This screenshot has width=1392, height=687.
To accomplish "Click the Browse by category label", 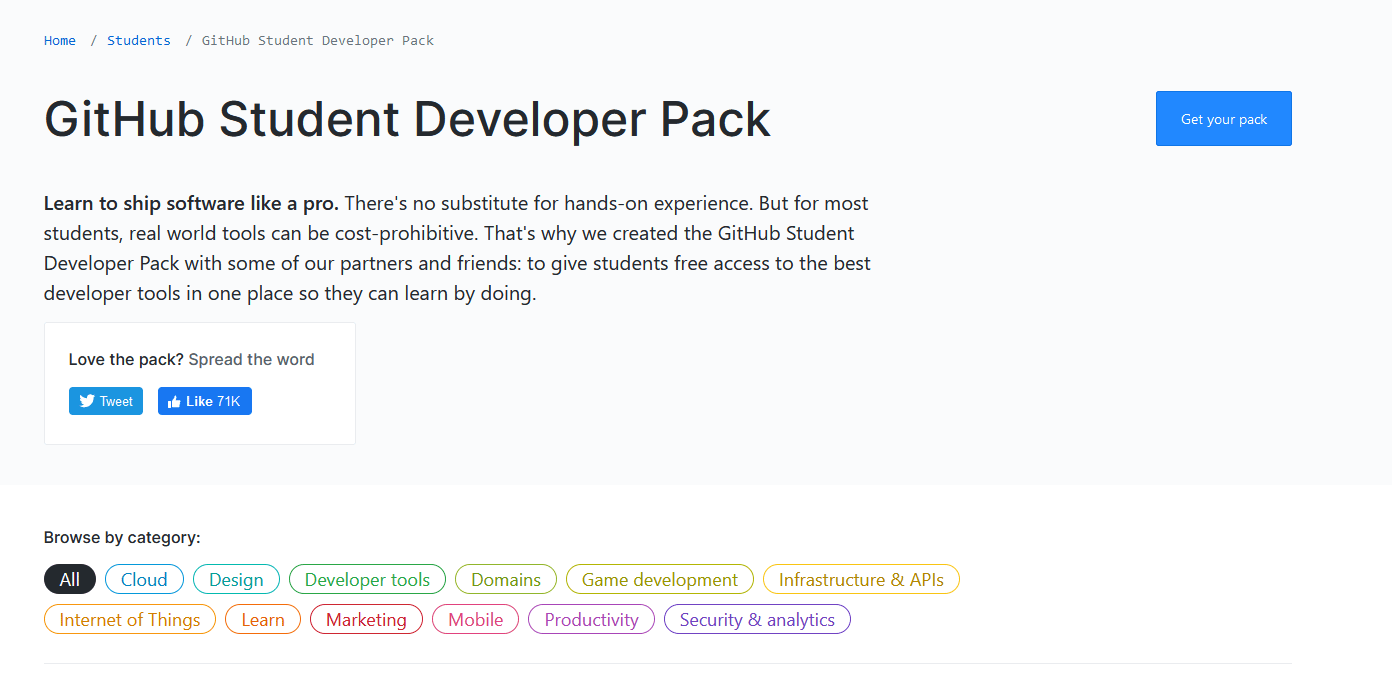I will (x=122, y=537).
